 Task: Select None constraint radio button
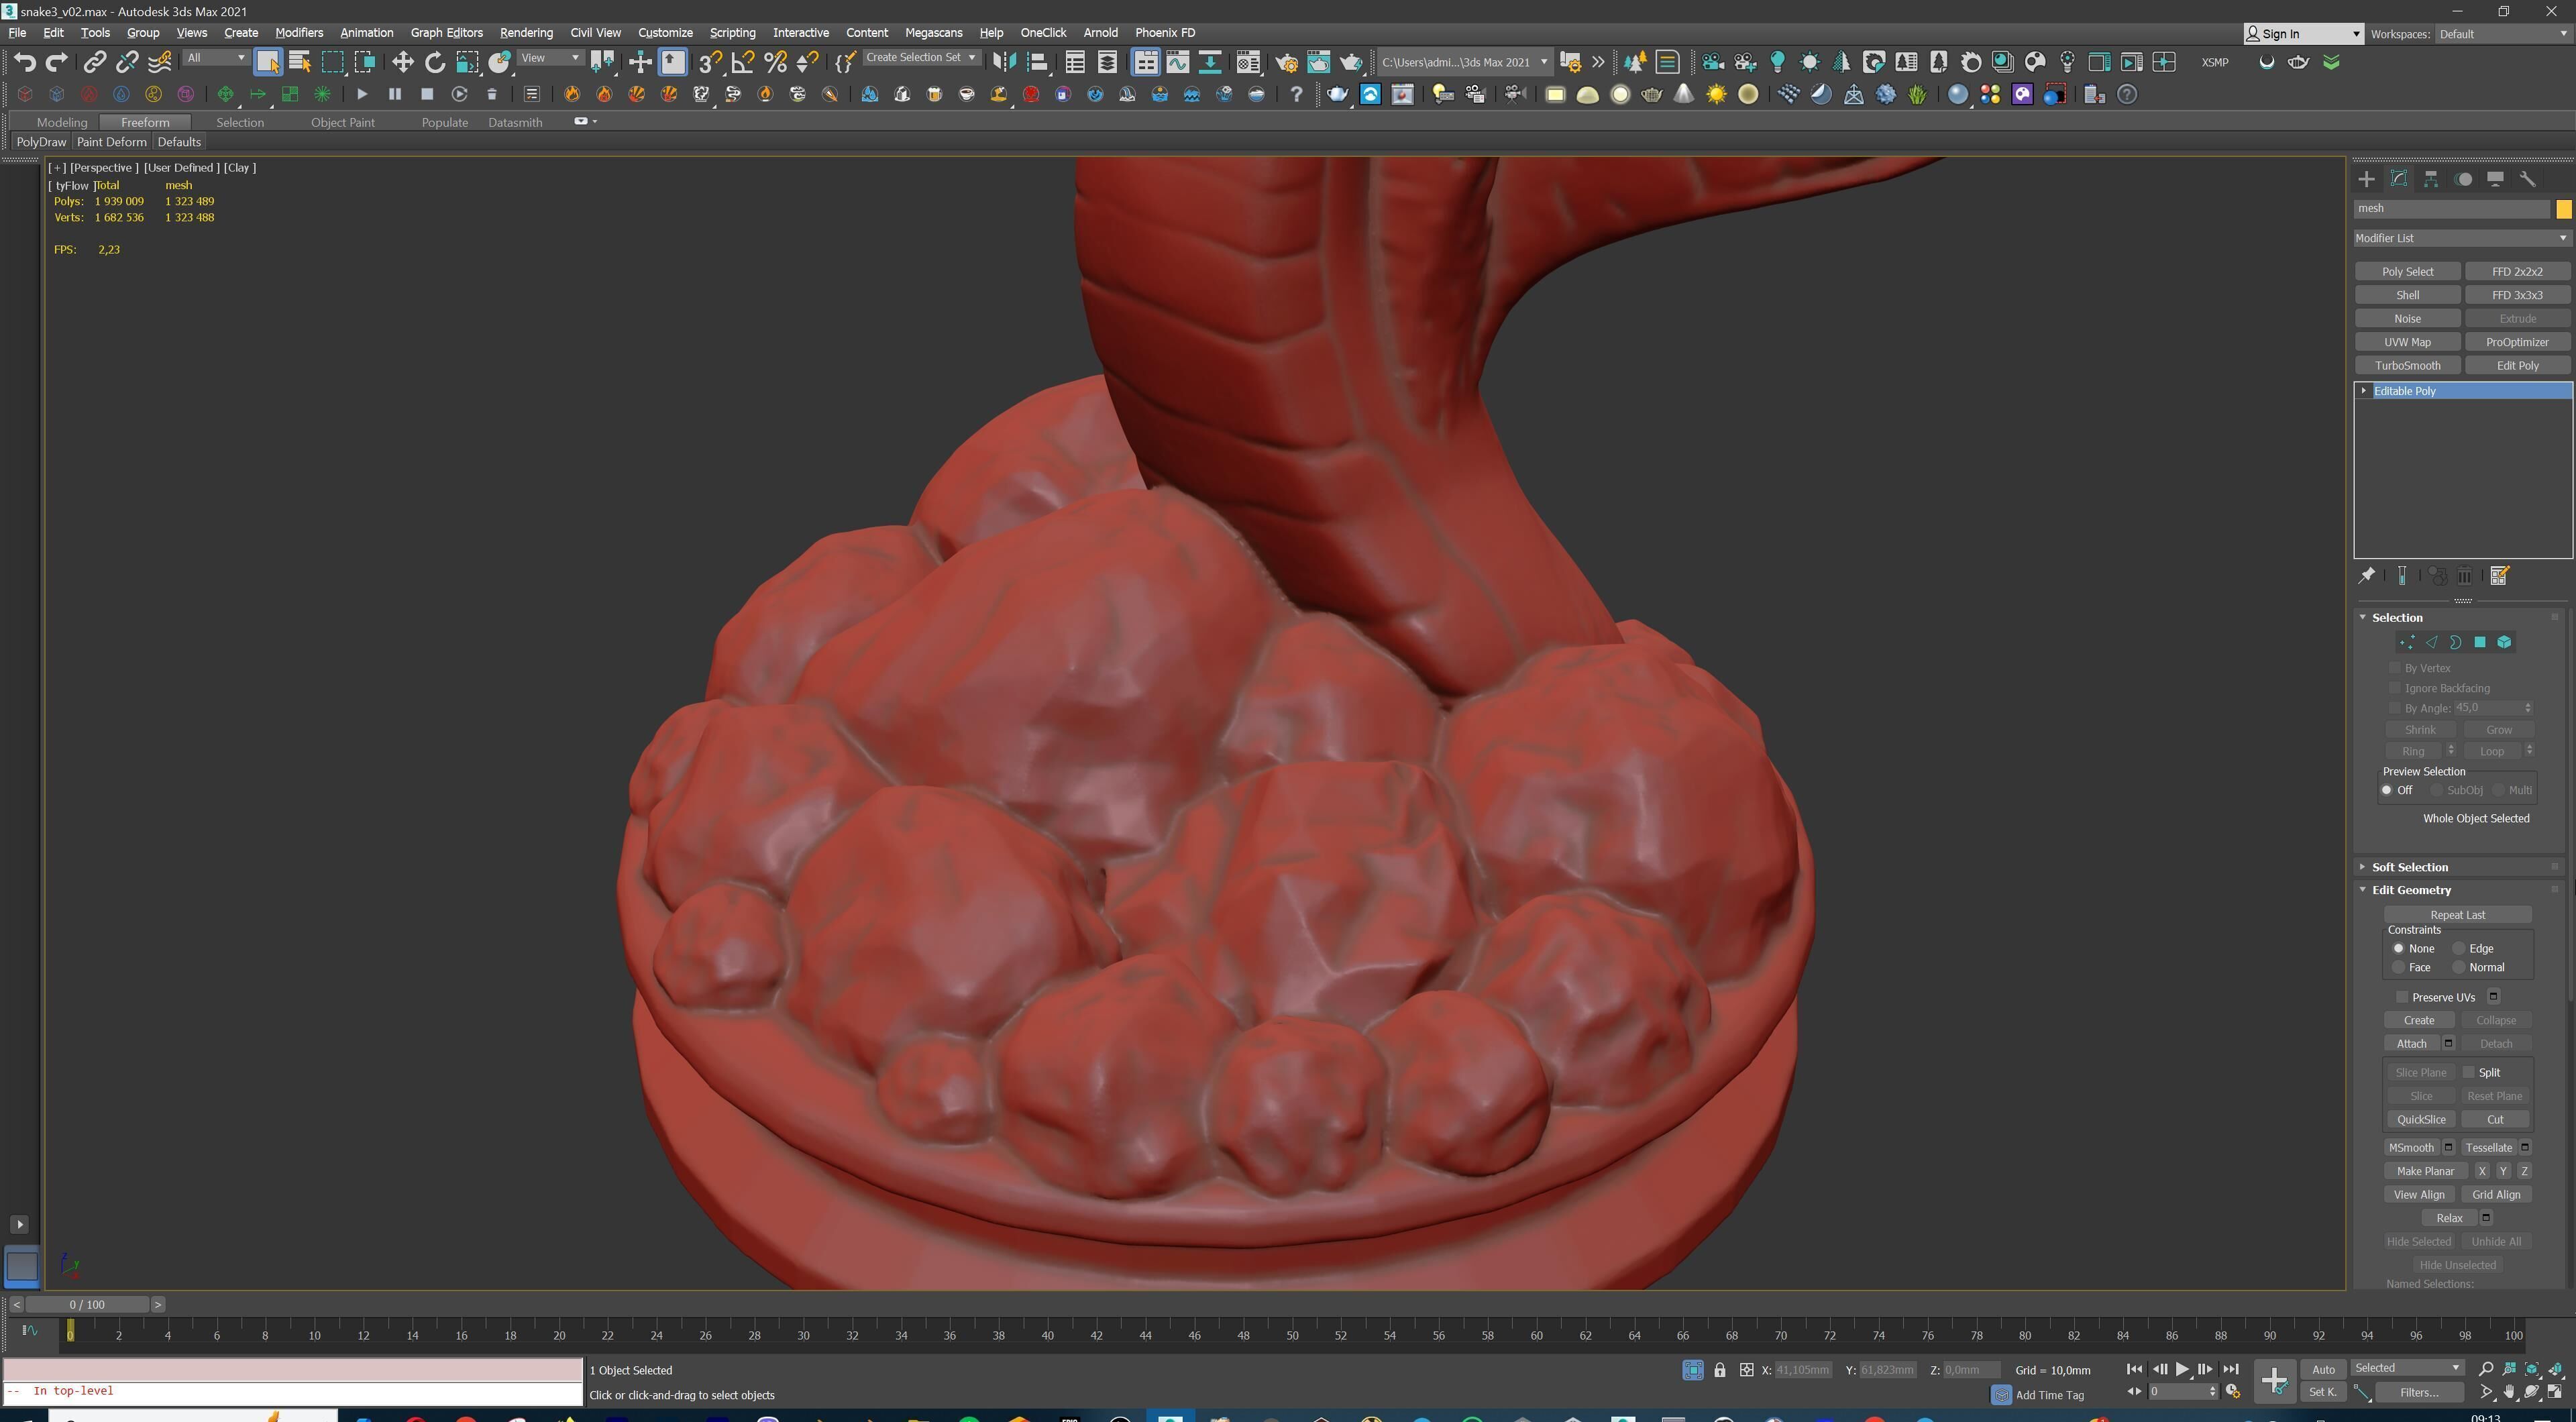[x=2398, y=948]
